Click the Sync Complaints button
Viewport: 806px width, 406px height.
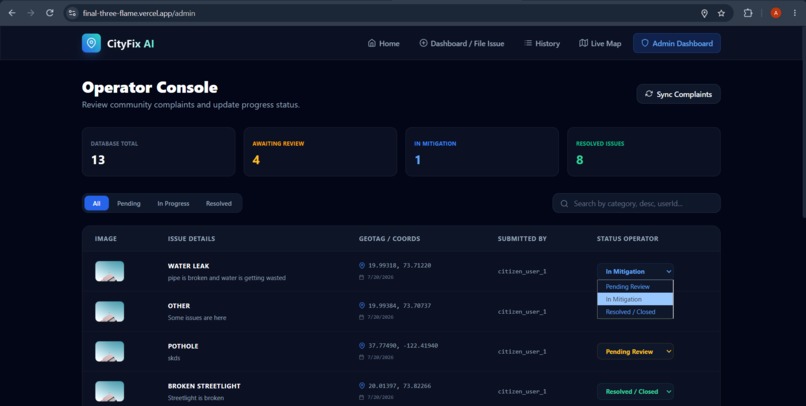(x=679, y=94)
